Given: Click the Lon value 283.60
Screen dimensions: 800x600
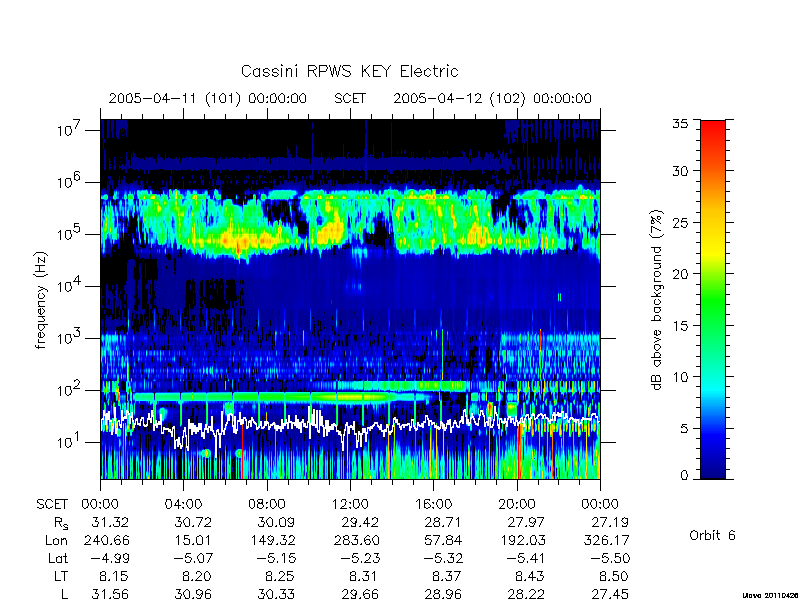Looking at the screenshot, I should 356,540.
